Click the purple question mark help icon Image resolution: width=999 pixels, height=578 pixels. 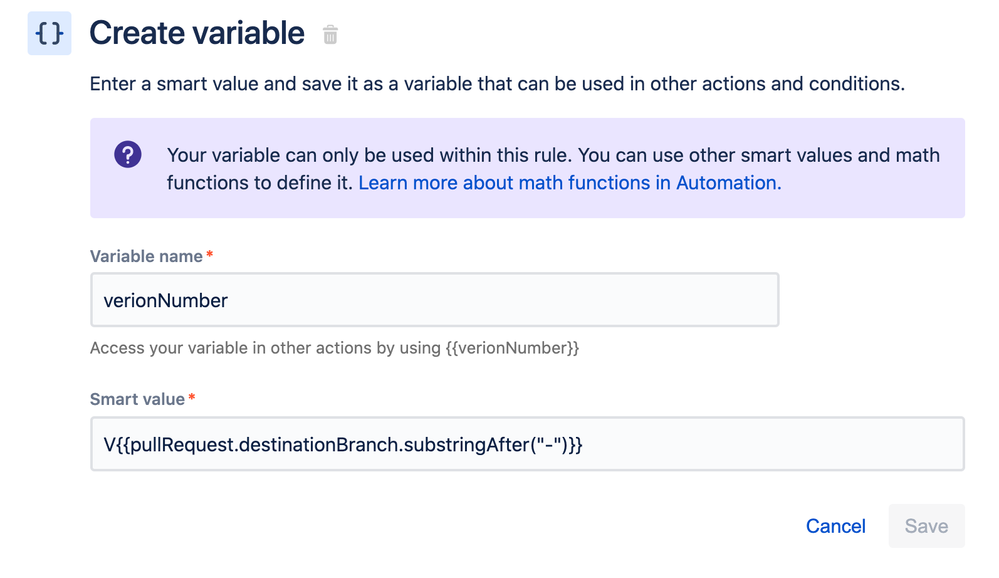click(127, 154)
